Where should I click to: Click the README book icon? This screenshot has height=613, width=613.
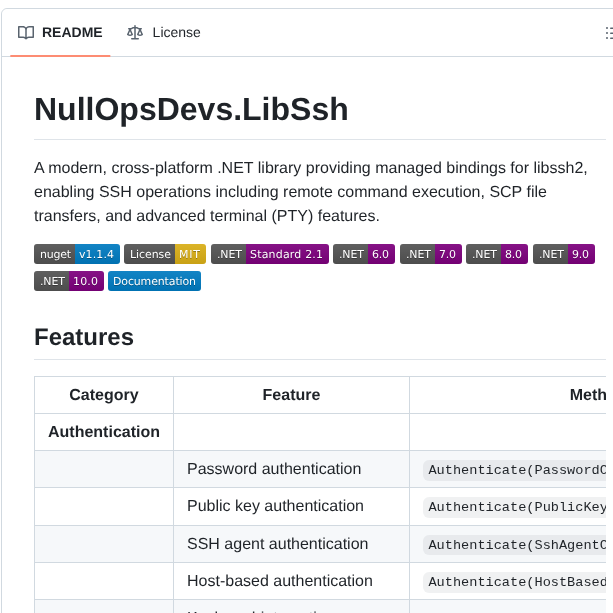tap(26, 32)
